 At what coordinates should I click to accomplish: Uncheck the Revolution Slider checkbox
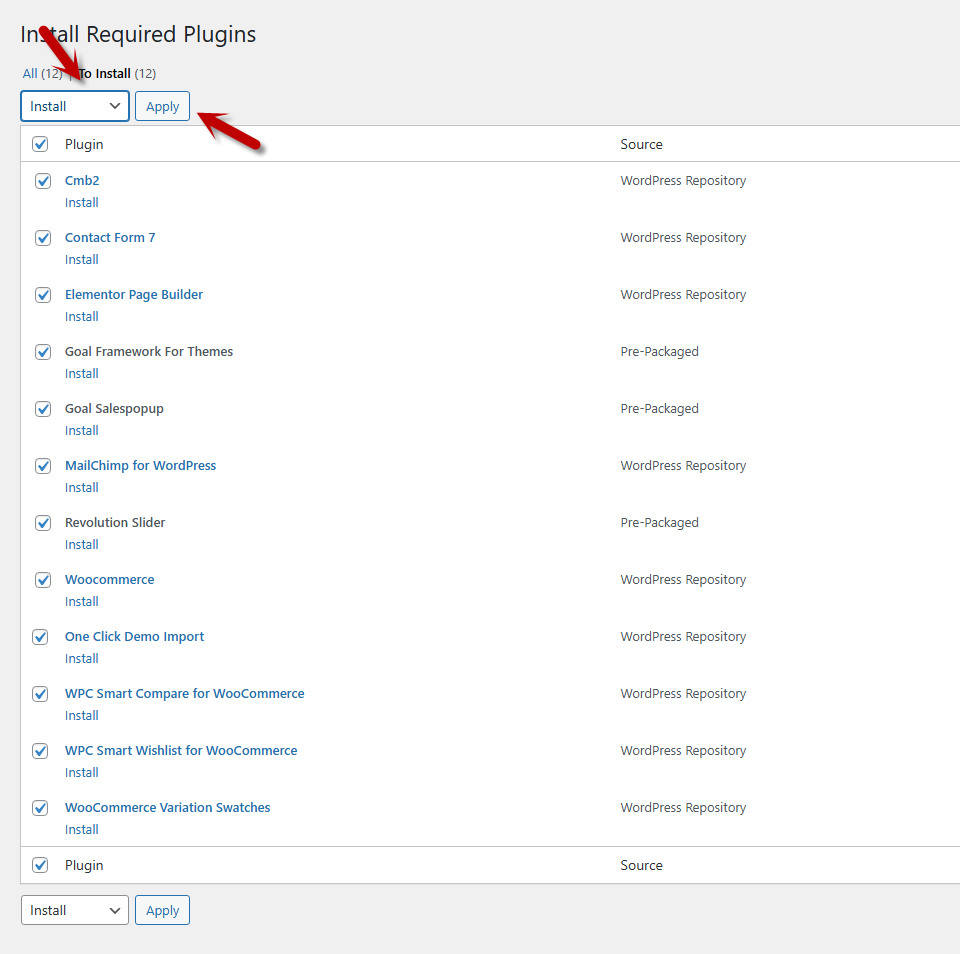(x=43, y=523)
